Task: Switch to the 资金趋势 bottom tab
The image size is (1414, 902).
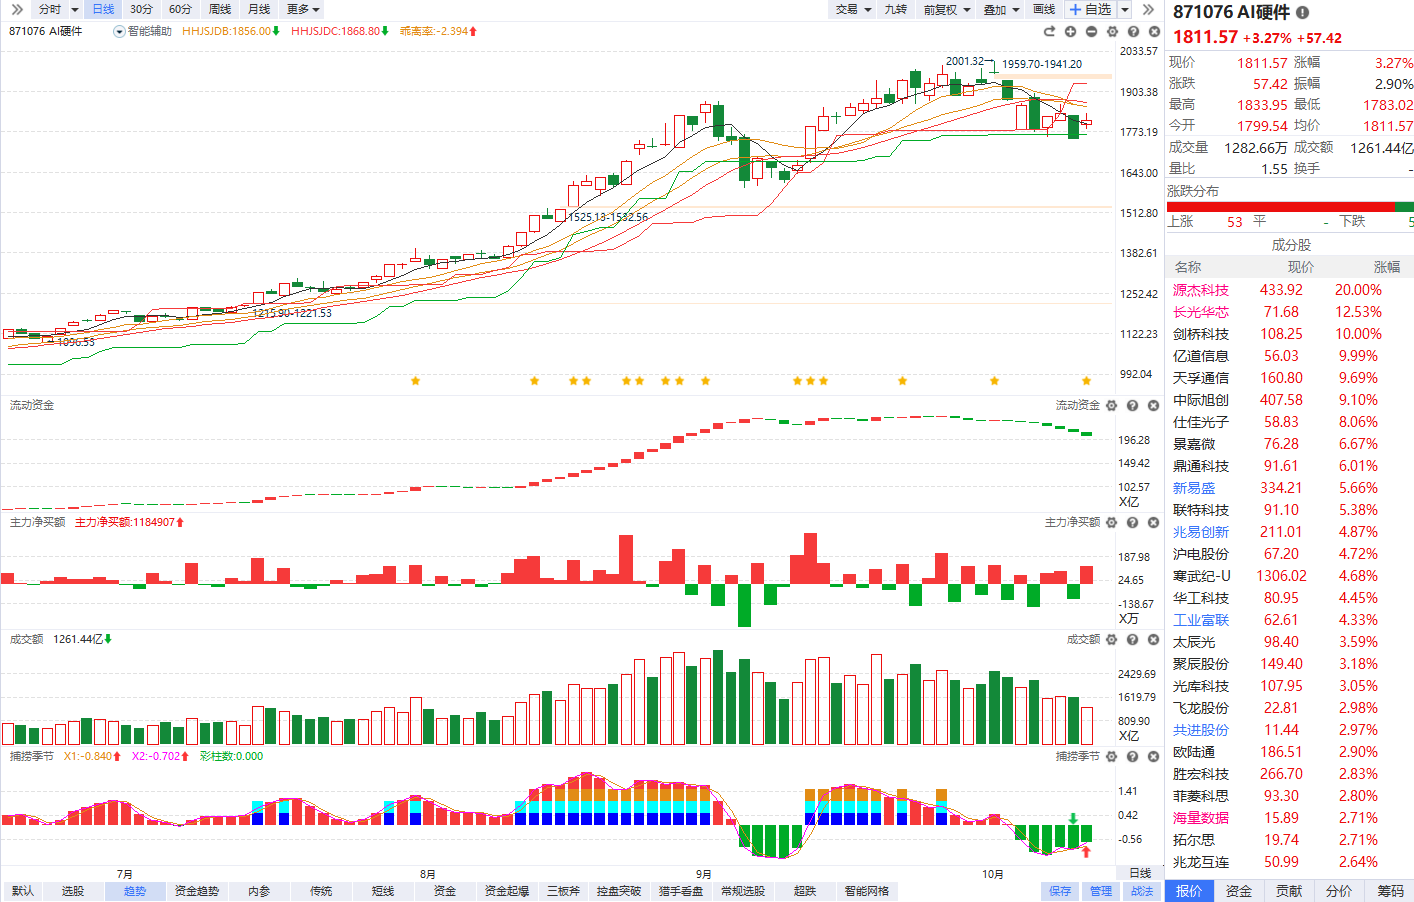Action: 196,891
